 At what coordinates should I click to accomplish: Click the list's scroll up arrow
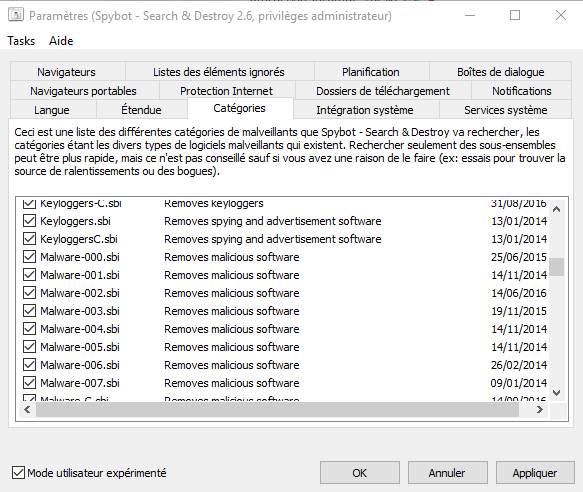coord(557,209)
